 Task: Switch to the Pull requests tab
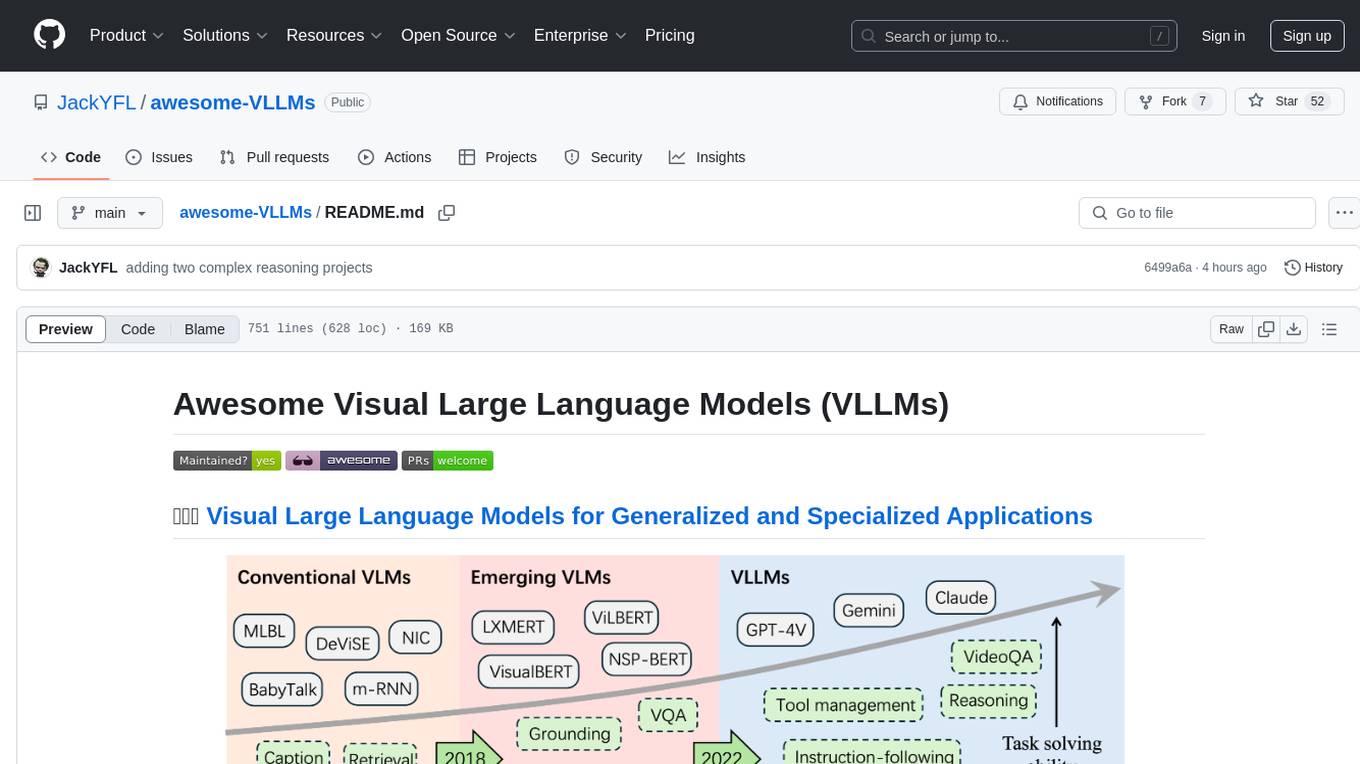pyautogui.click(x=274, y=157)
